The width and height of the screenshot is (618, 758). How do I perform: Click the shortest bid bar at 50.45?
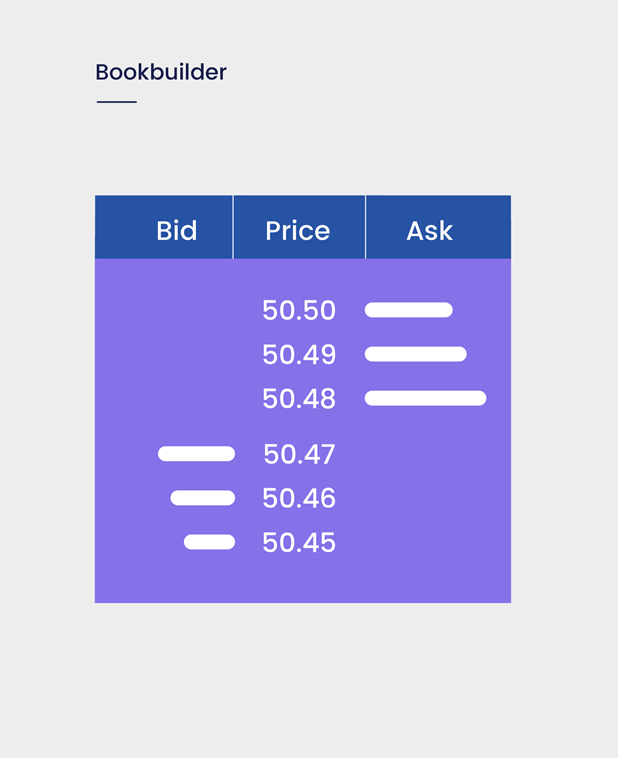click(209, 542)
